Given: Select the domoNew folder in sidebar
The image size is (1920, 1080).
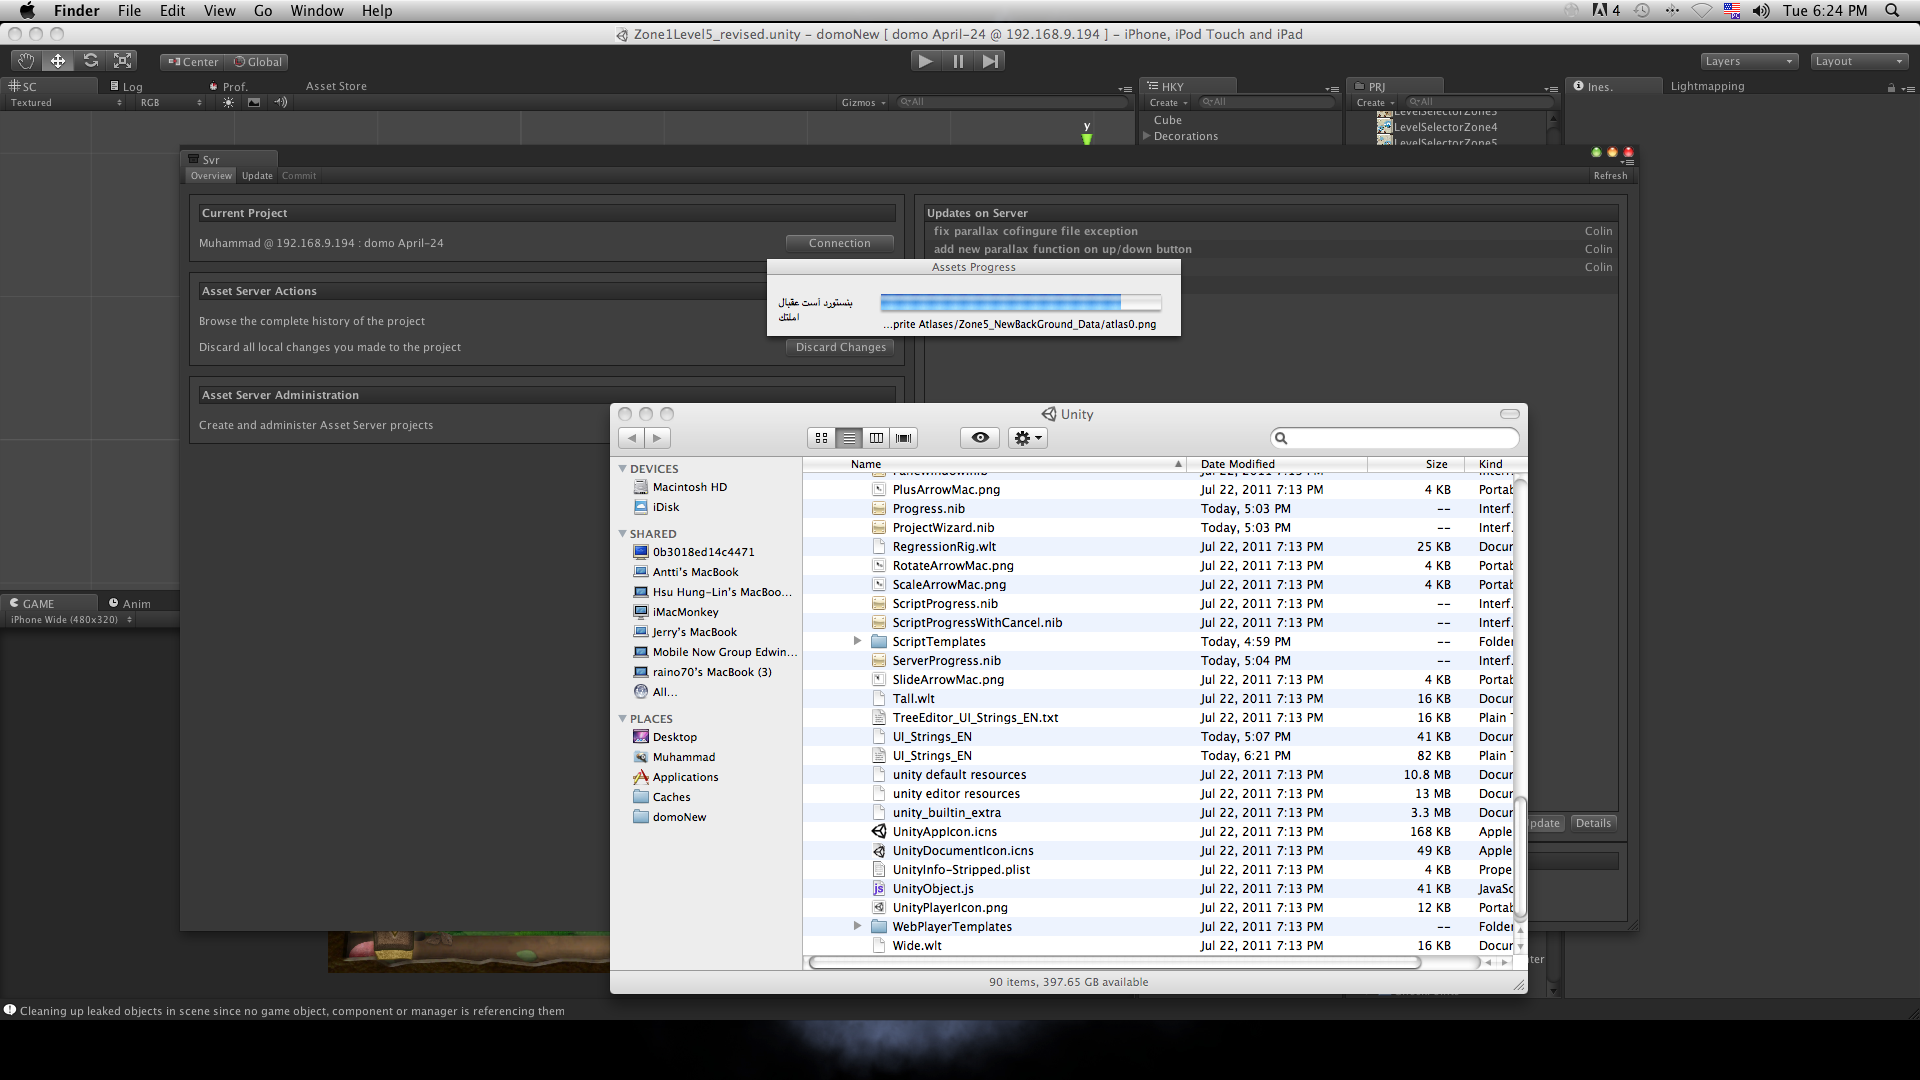Looking at the screenshot, I should tap(679, 817).
